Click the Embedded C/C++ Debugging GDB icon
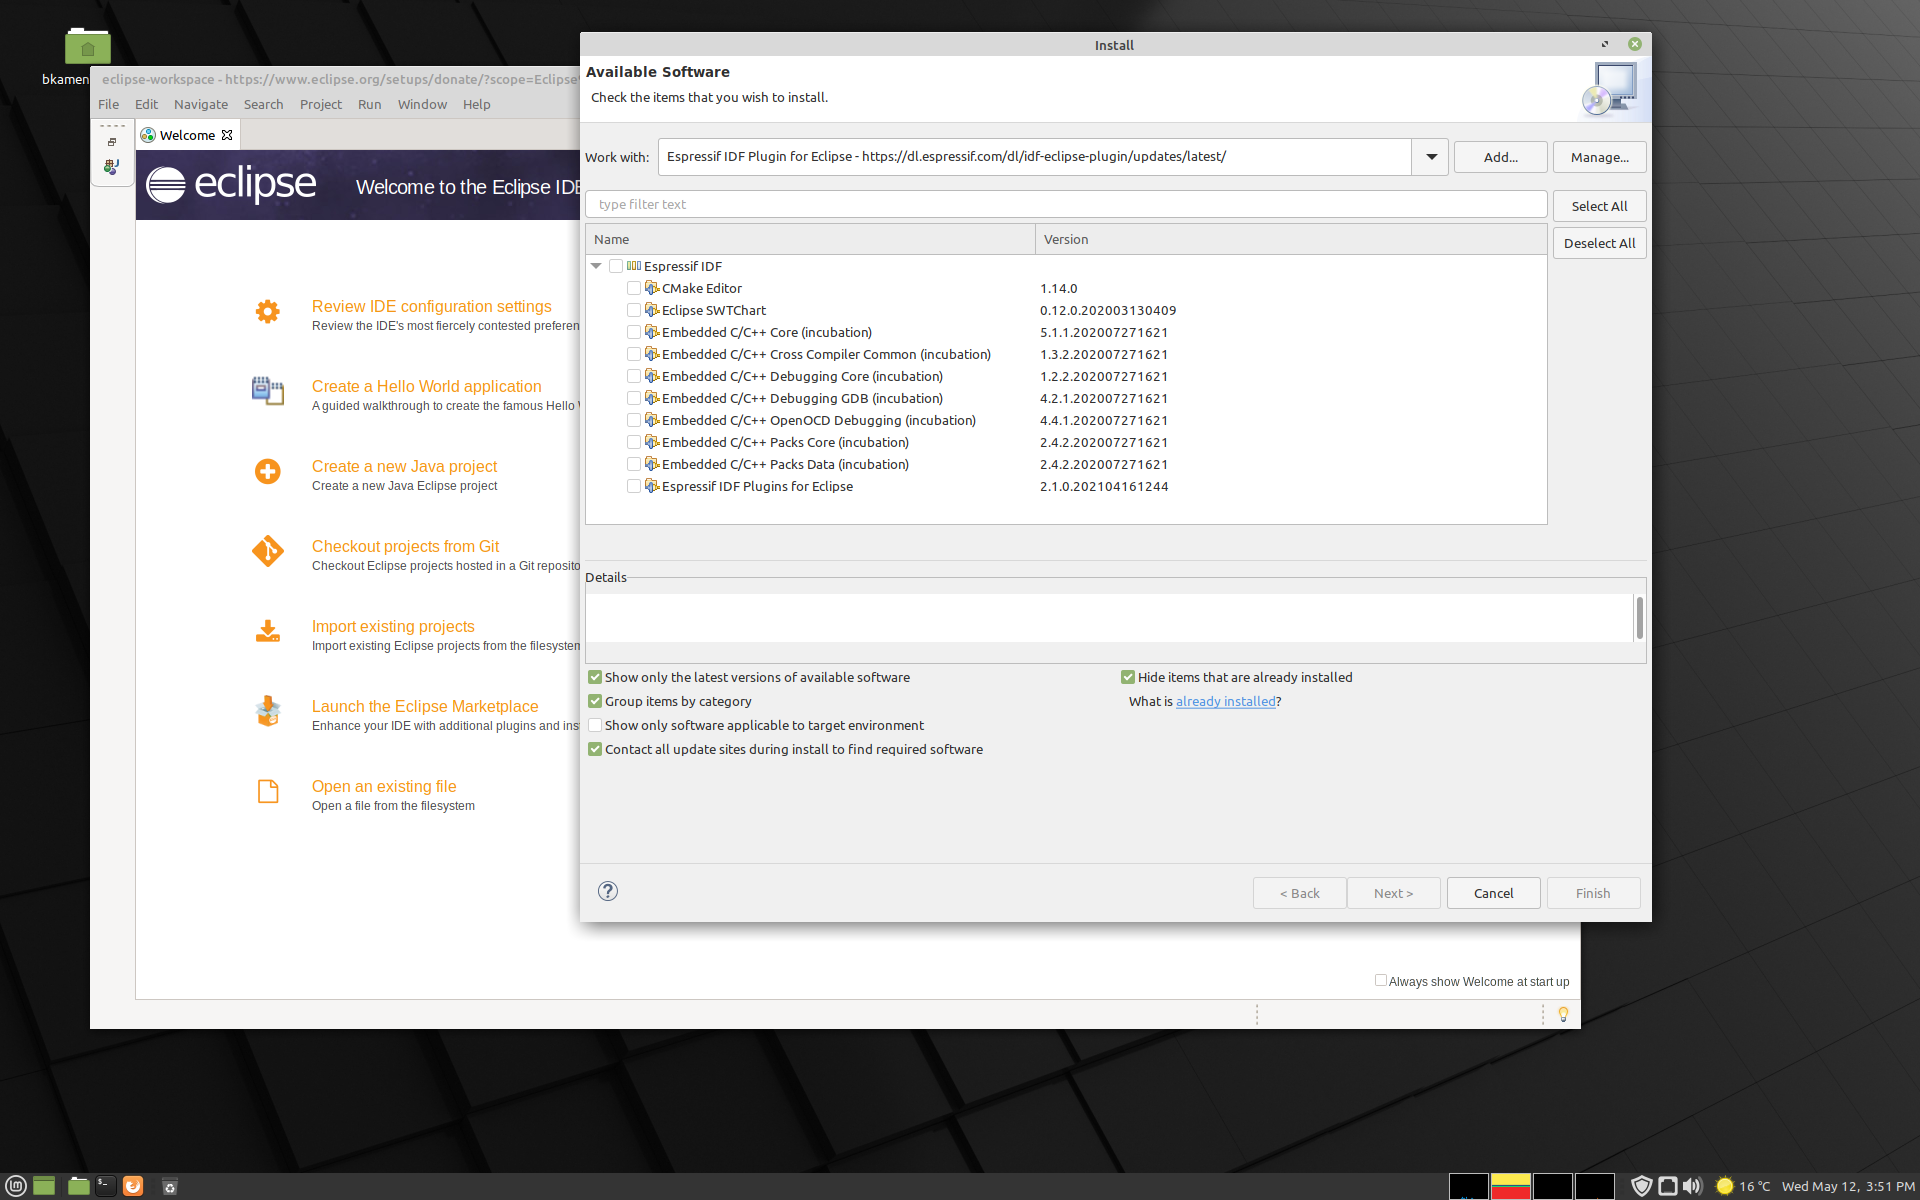 click(x=651, y=398)
